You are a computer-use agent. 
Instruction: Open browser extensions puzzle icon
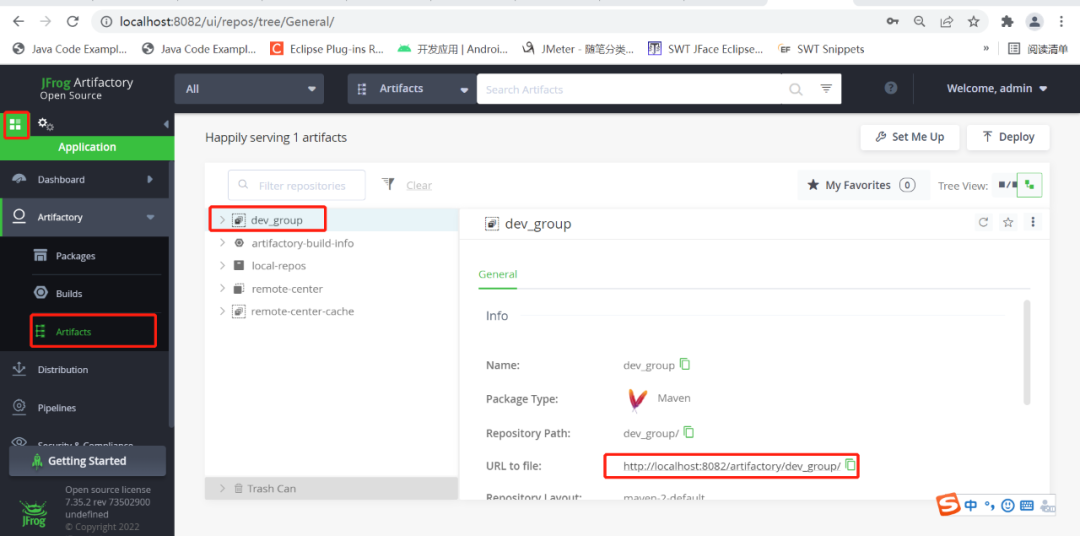(1007, 21)
